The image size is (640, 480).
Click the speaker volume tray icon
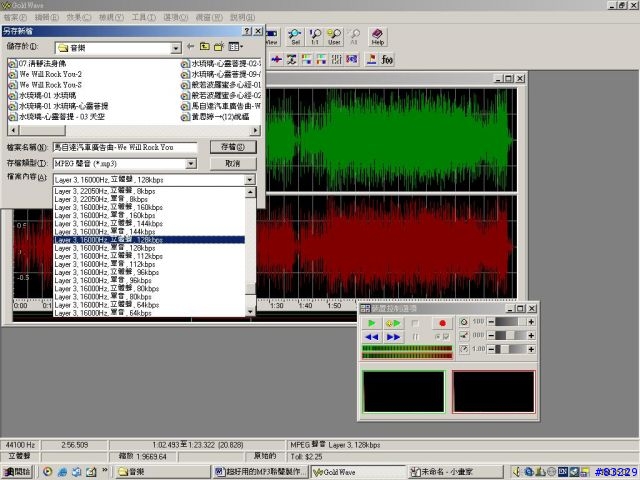pyautogui.click(x=516, y=472)
